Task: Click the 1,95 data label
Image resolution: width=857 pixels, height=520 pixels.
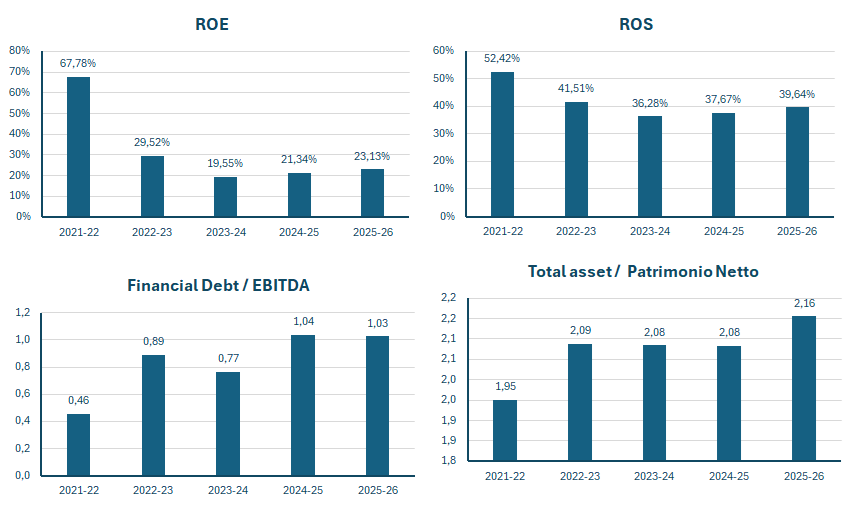Action: pyautogui.click(x=506, y=387)
